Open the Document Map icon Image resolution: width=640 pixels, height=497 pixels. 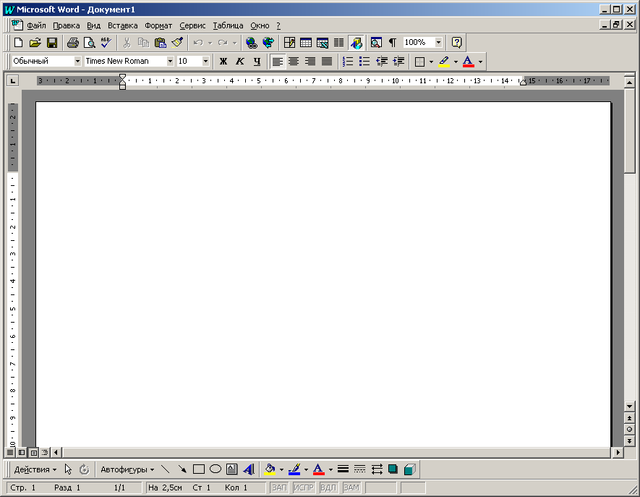point(376,42)
